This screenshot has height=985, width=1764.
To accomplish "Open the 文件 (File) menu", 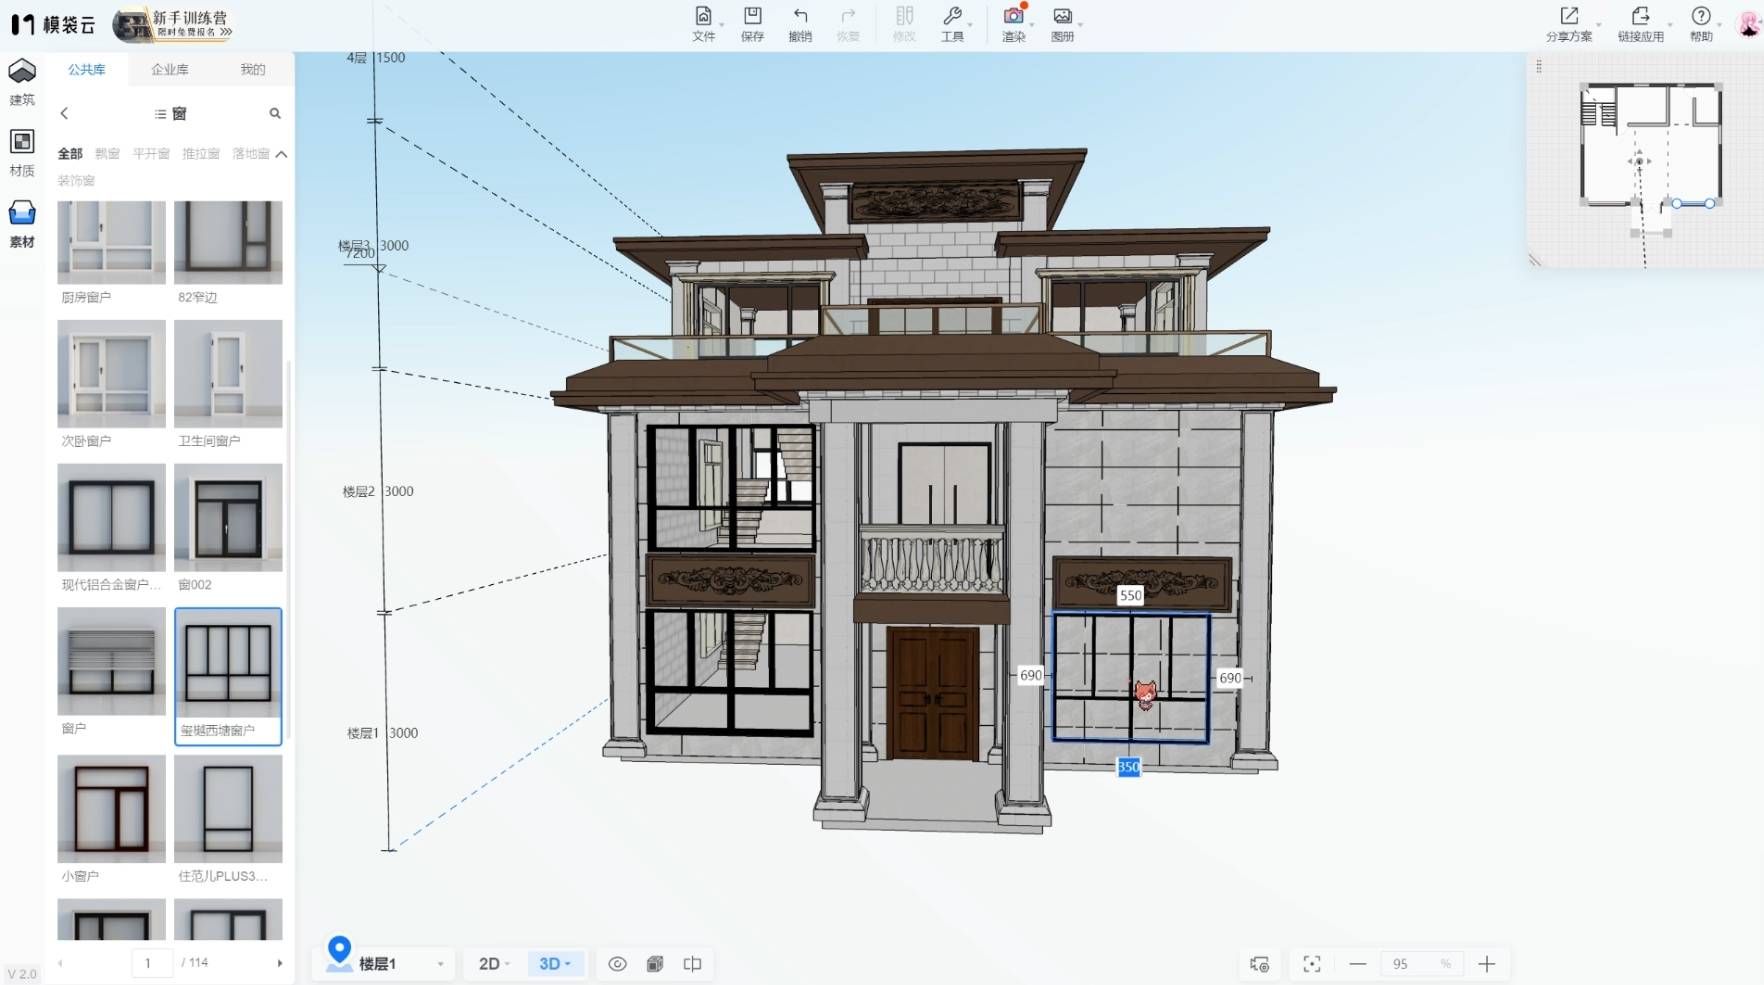I will (x=704, y=23).
